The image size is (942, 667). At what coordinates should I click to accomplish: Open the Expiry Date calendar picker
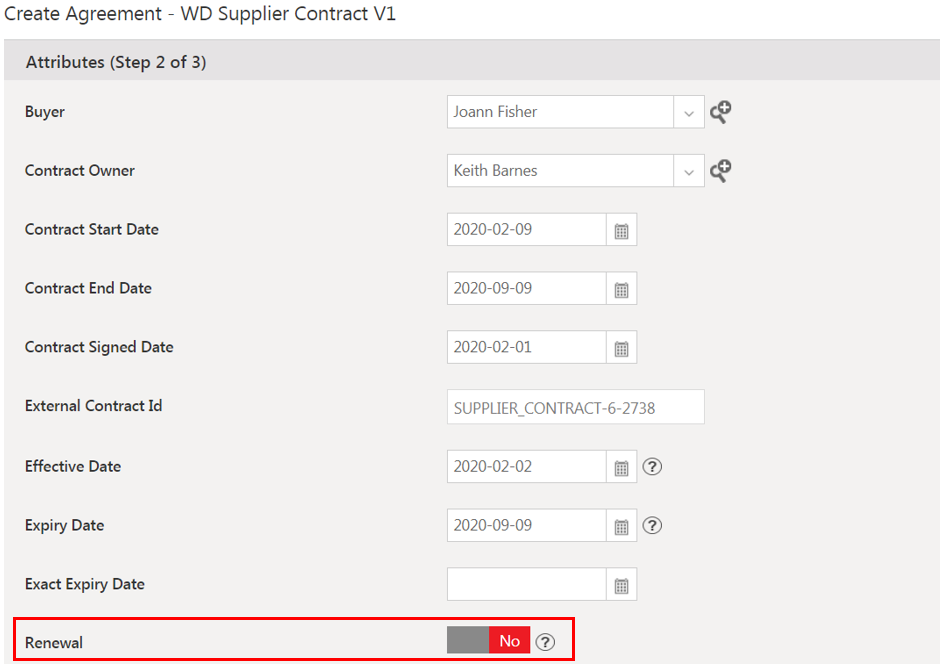[x=621, y=526]
